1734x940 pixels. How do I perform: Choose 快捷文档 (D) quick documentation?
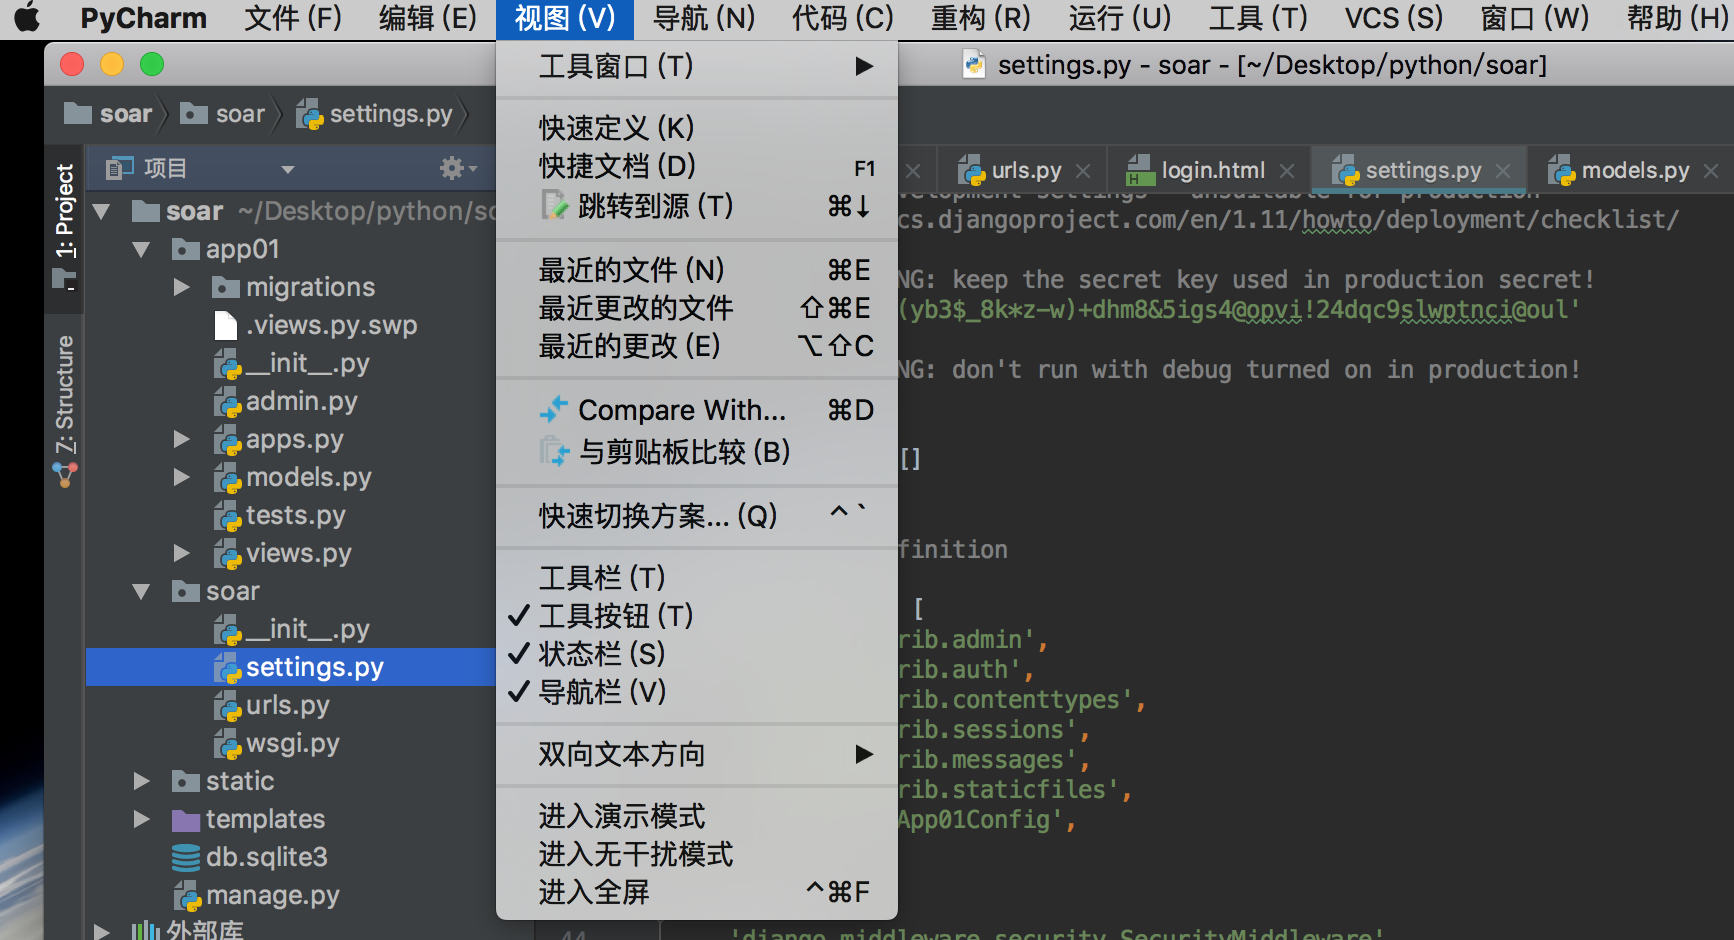point(697,166)
